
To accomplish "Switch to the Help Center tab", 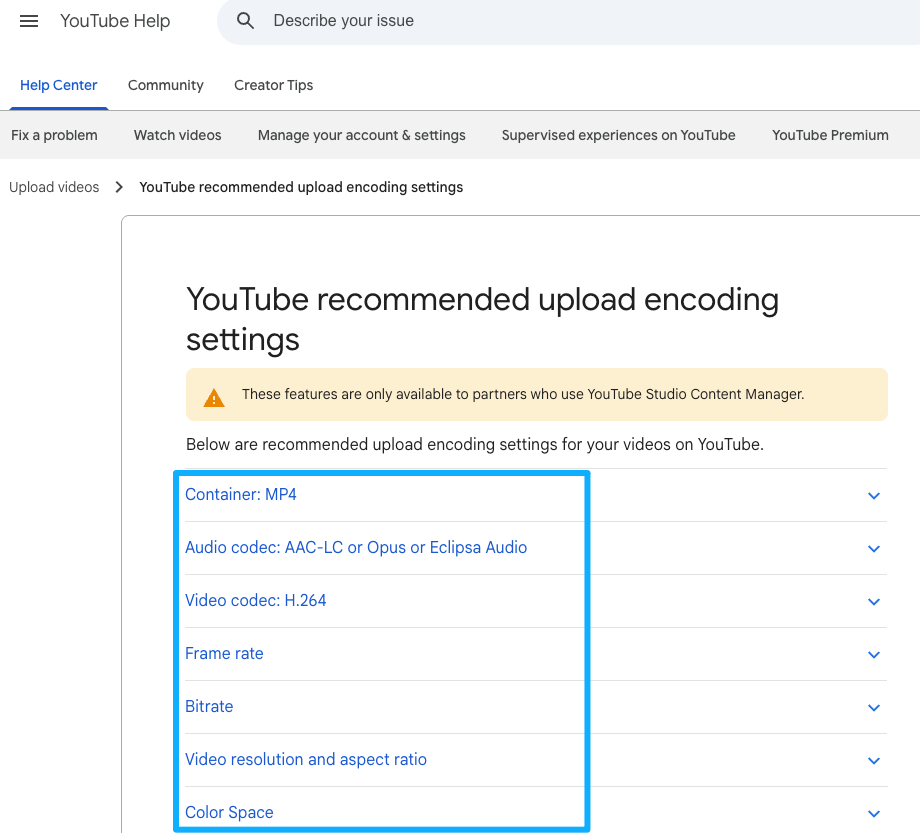I will coord(59,86).
